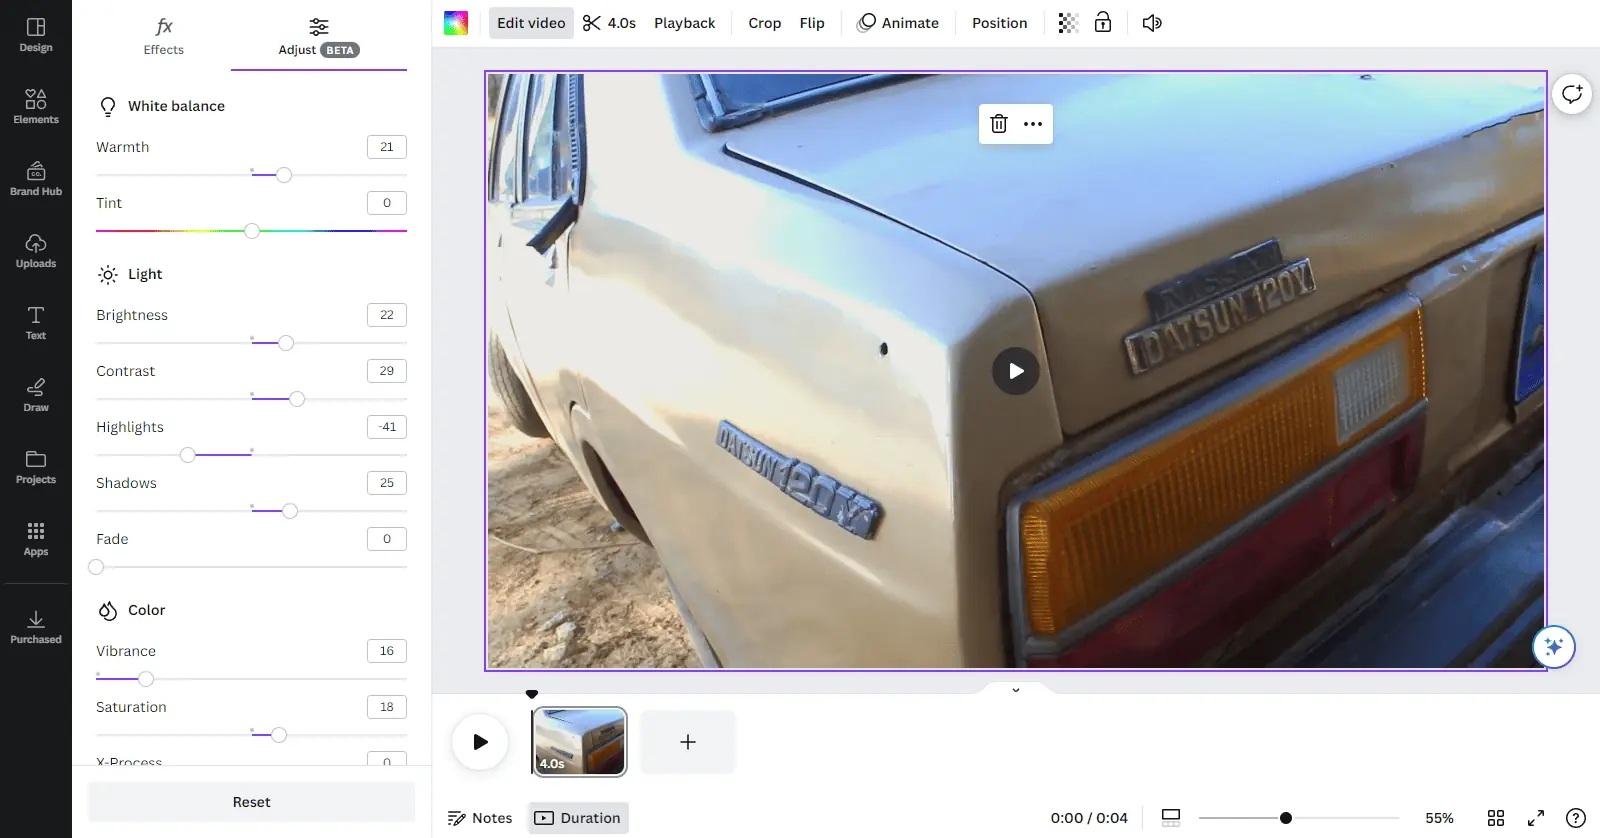
Task: Select the 4.0s video clip thumbnail
Action: [x=580, y=742]
